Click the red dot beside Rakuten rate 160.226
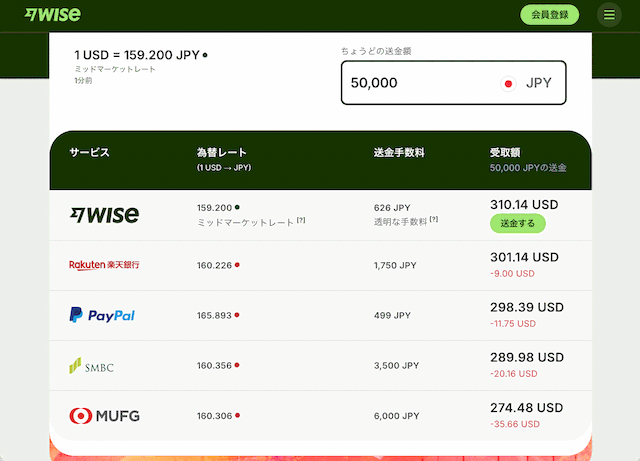The height and width of the screenshot is (461, 640). [x=237, y=265]
